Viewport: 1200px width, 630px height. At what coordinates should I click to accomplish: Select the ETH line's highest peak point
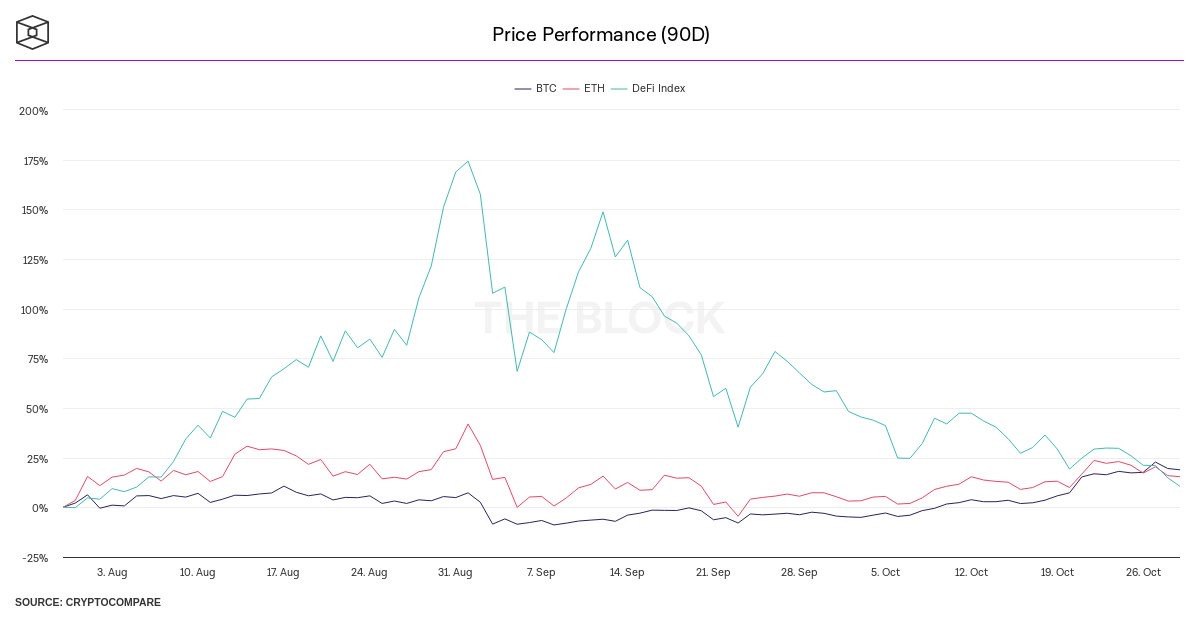pos(468,424)
